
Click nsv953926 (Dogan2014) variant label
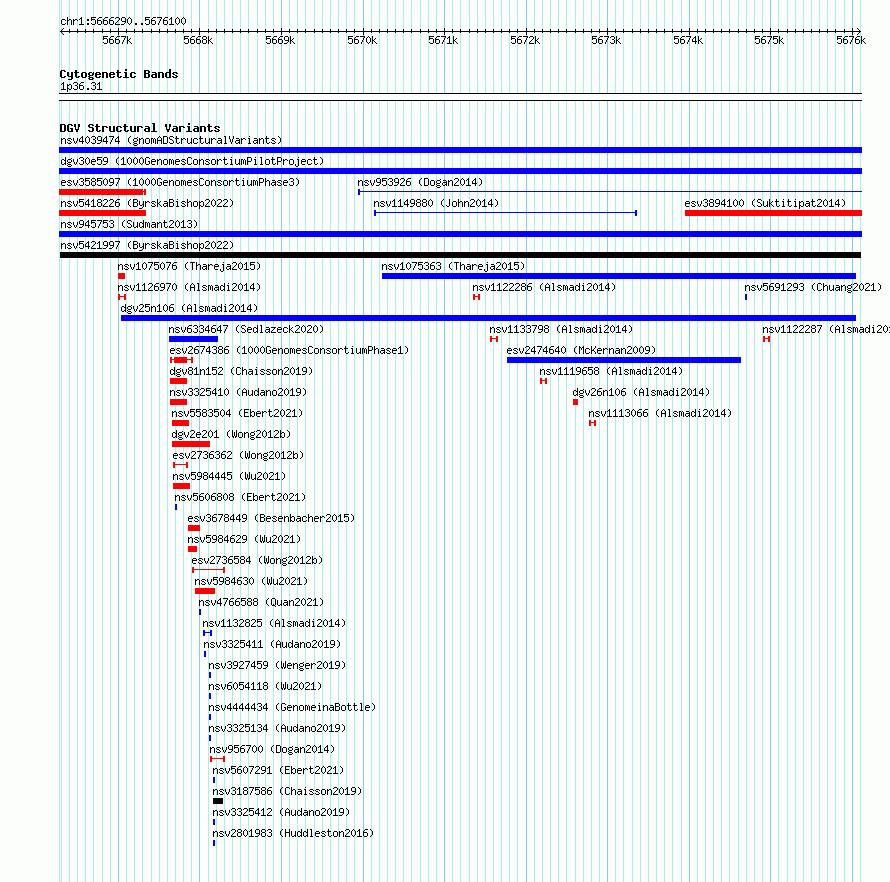click(420, 182)
